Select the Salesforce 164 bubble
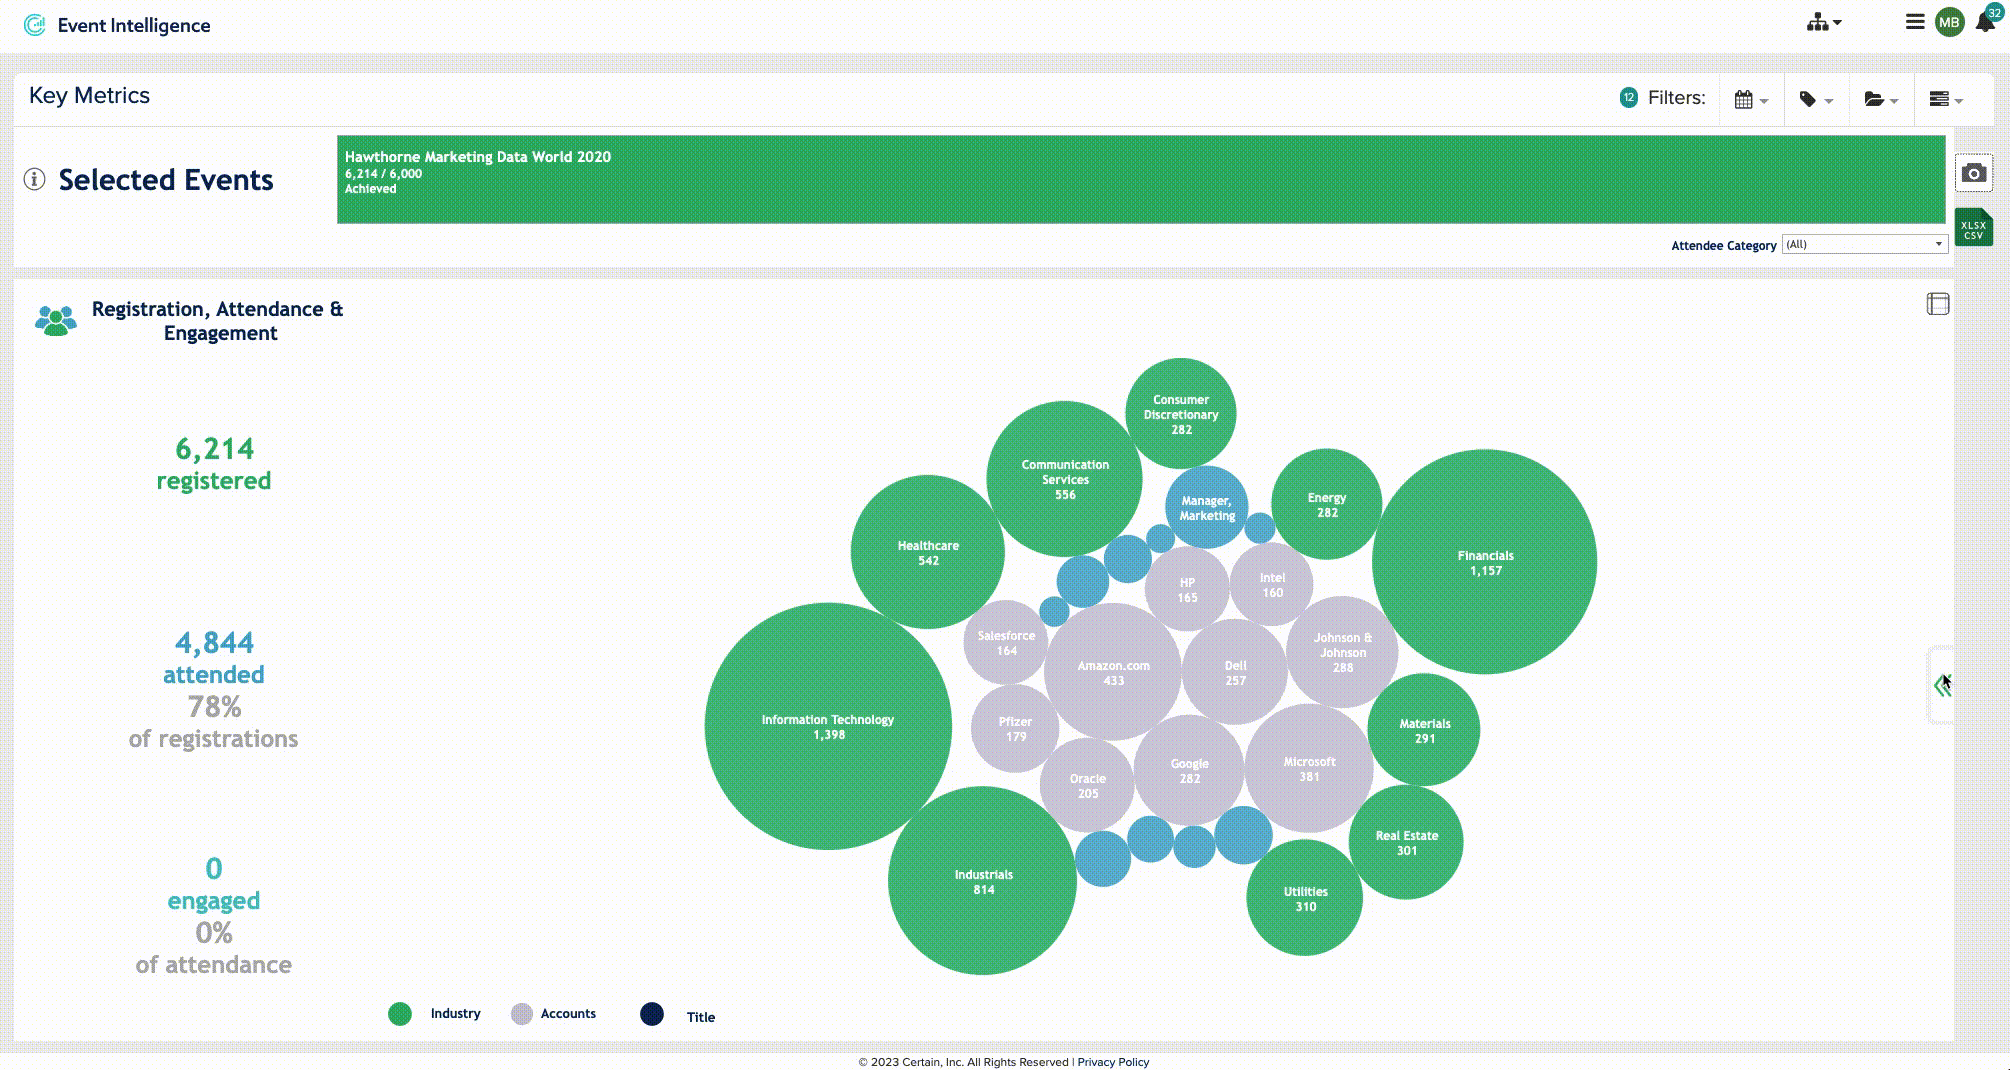Image resolution: width=2010 pixels, height=1070 pixels. click(x=1006, y=642)
